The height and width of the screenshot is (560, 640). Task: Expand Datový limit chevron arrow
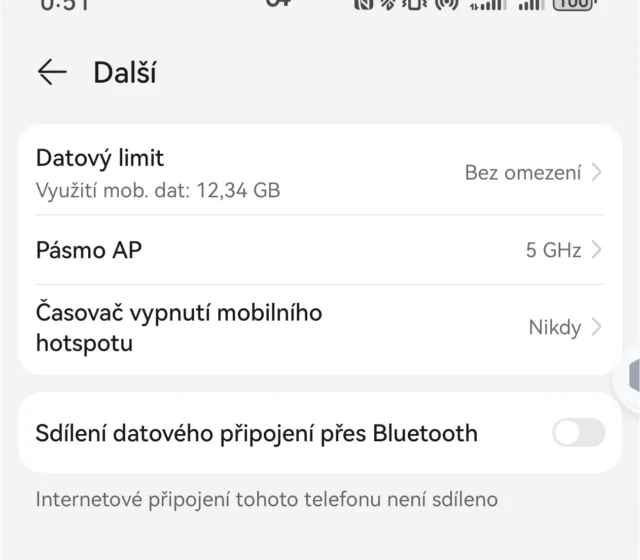point(597,172)
